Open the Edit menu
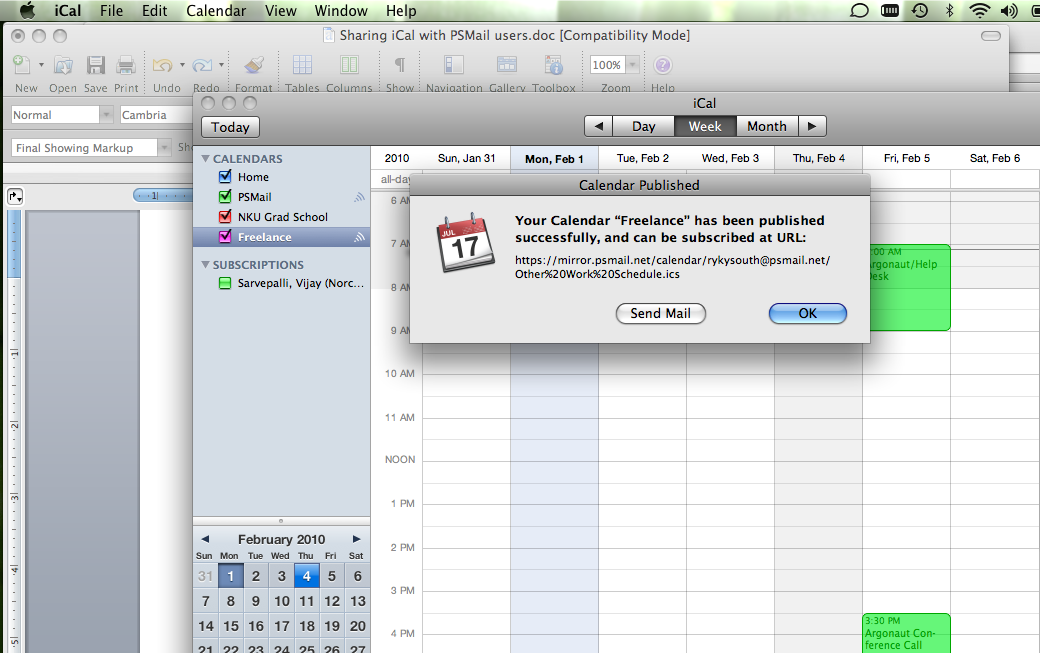Image resolution: width=1040 pixels, height=653 pixels. pos(155,11)
